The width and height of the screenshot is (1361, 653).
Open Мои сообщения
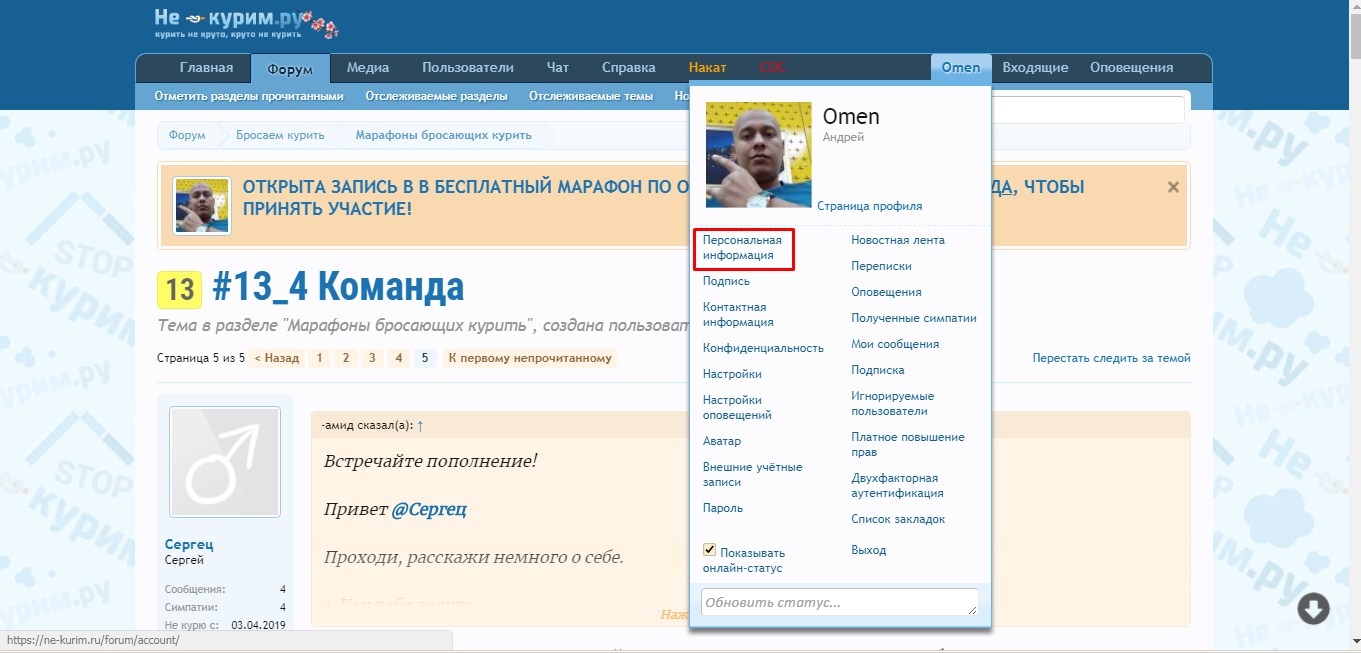click(895, 344)
